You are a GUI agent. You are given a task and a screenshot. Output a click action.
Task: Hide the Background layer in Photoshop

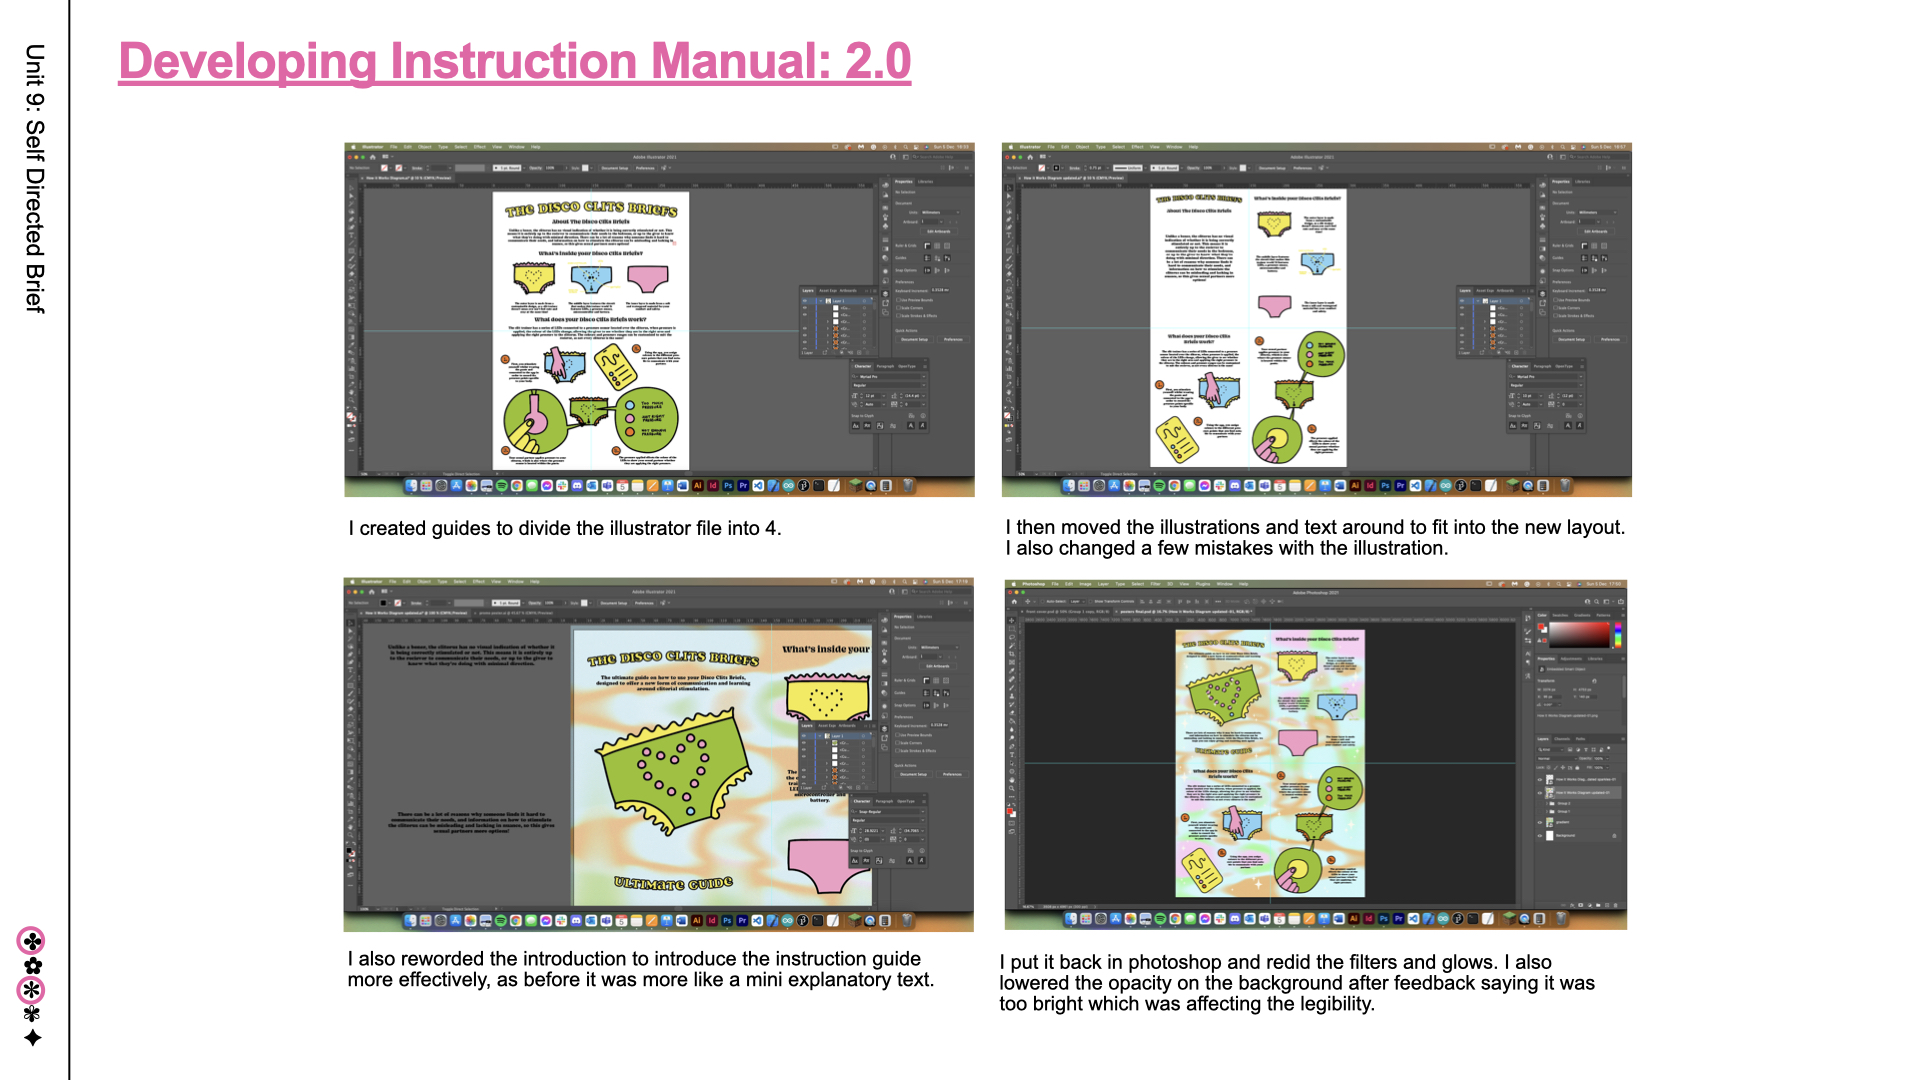1540,835
